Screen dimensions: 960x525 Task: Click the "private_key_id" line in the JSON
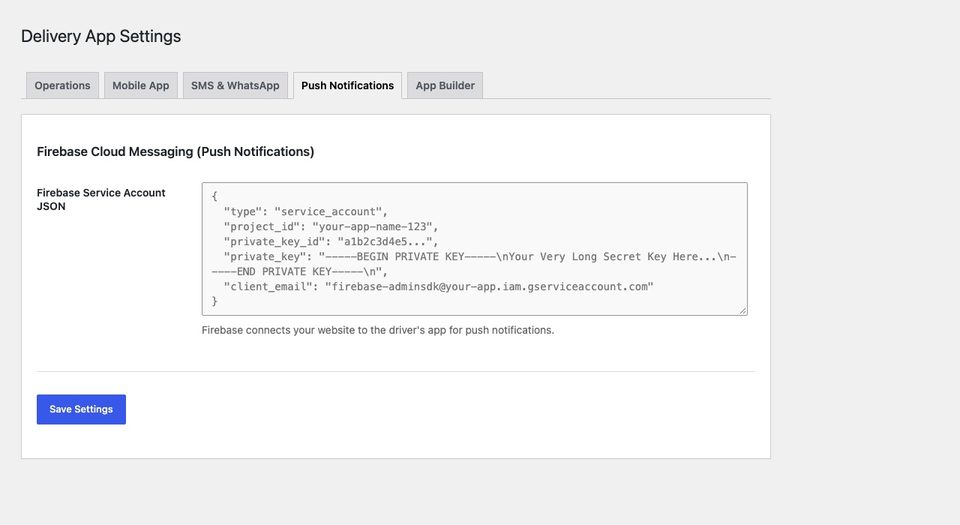331,242
